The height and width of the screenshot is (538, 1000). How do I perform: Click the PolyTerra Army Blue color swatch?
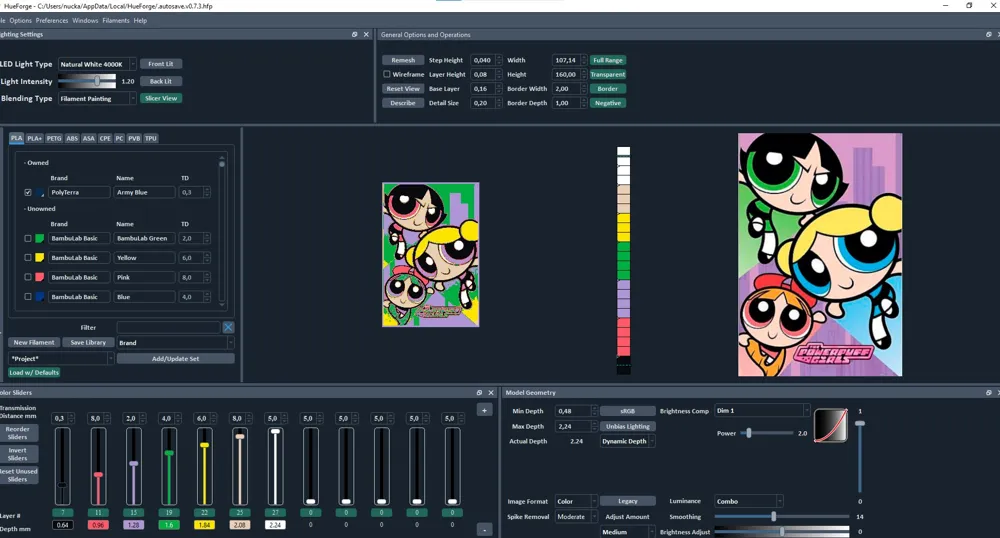coord(40,193)
